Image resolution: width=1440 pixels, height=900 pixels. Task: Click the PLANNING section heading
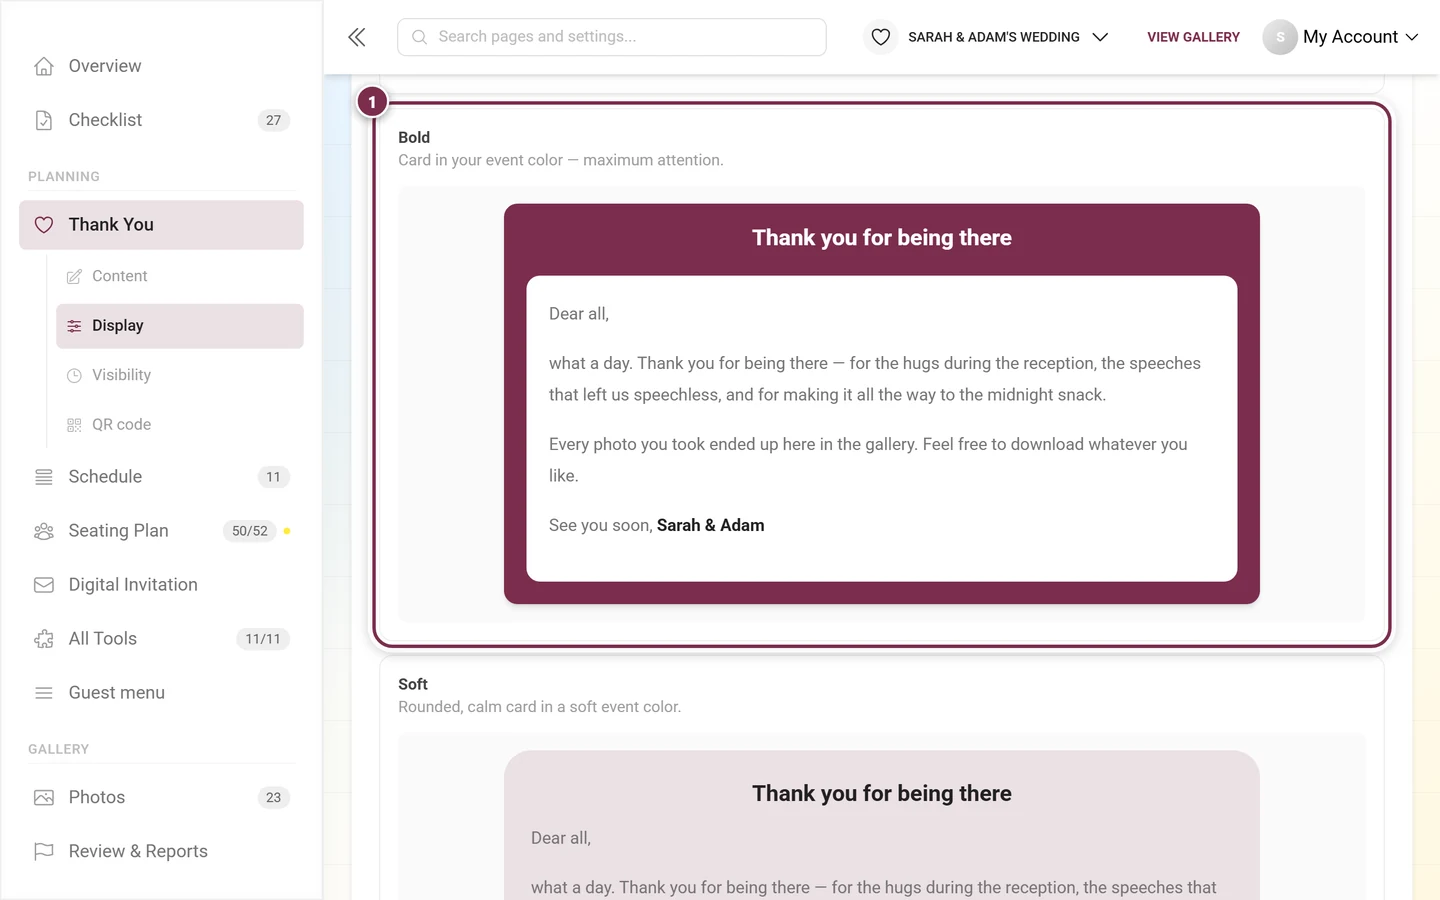[x=64, y=177]
